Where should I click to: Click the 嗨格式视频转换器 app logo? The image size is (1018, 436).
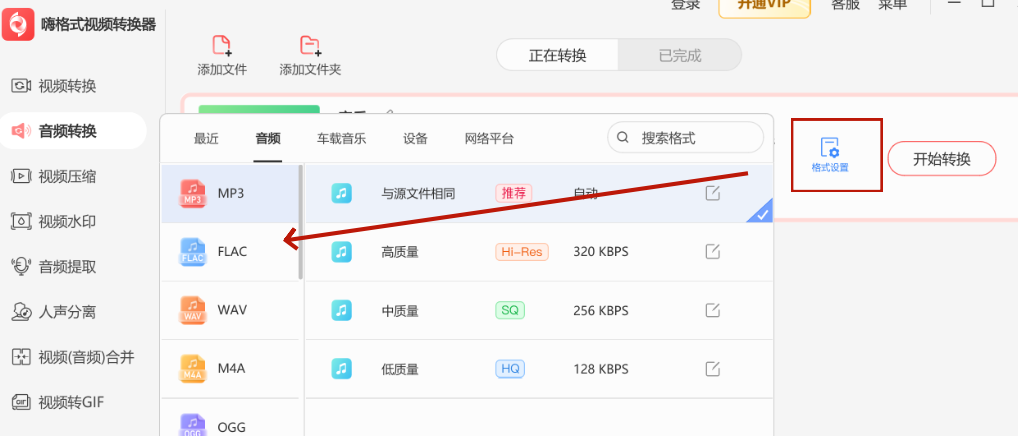coord(18,25)
